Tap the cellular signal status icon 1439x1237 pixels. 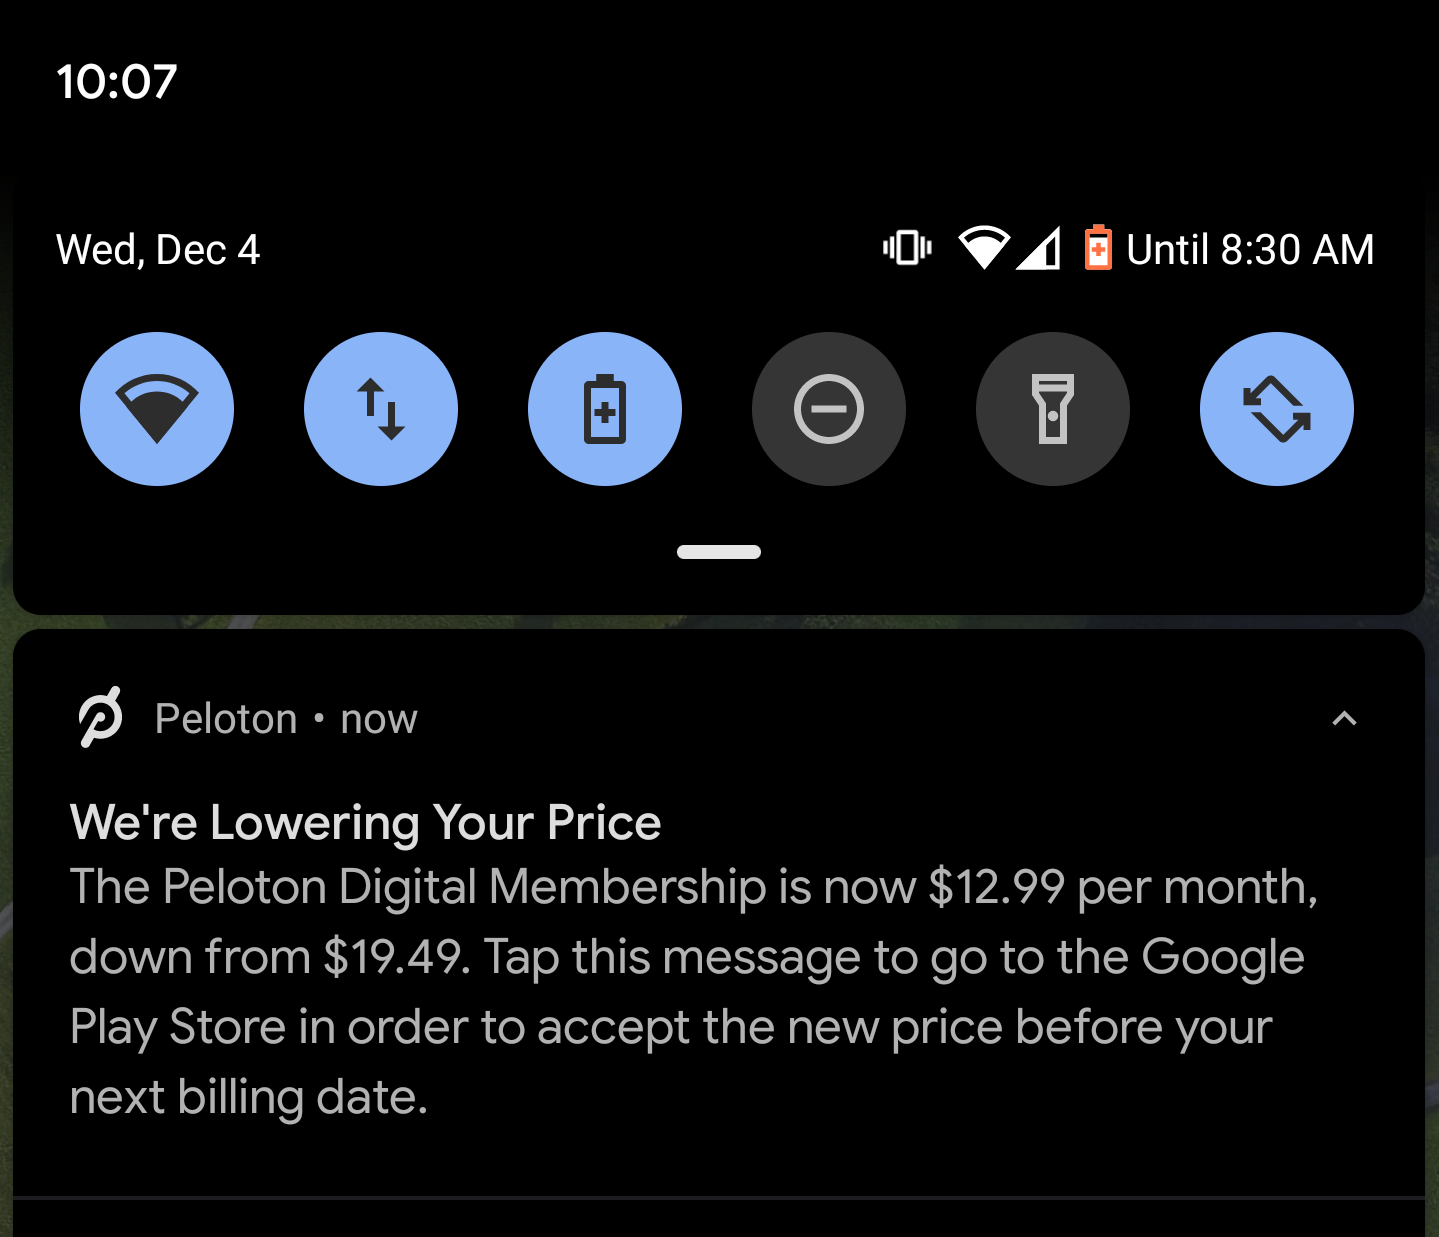click(1039, 249)
